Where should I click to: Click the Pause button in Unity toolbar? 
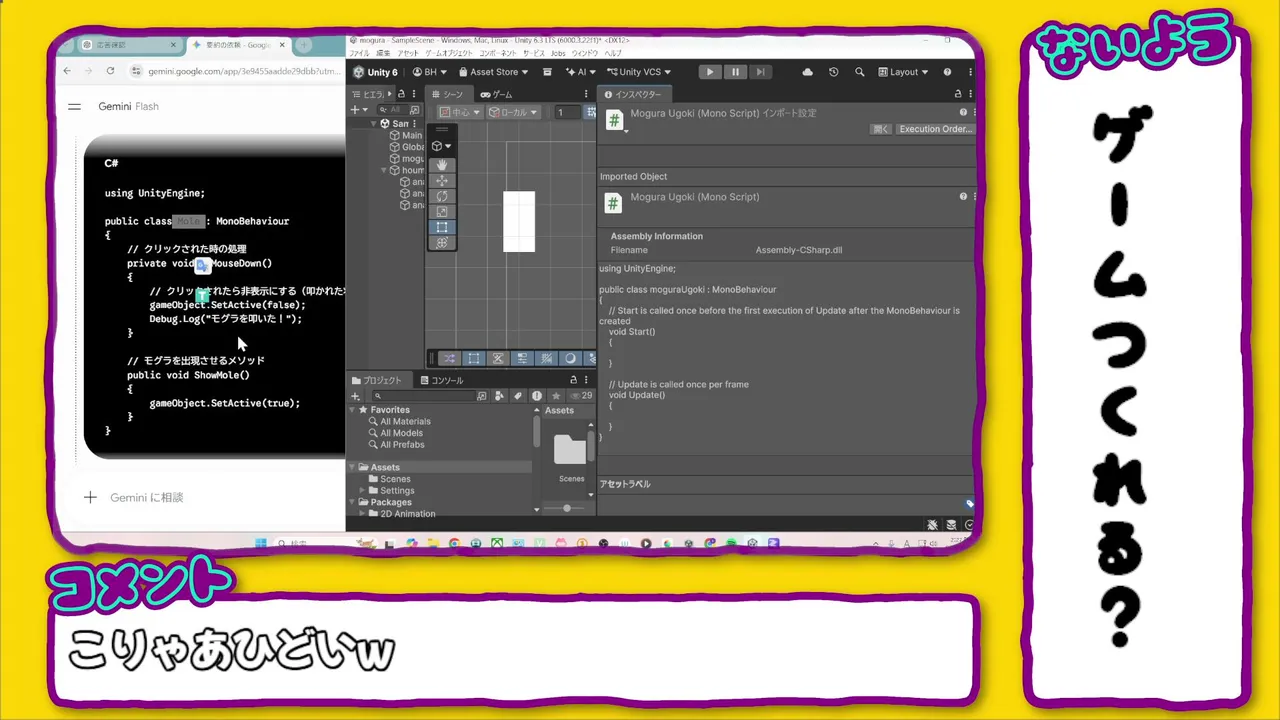pos(735,72)
